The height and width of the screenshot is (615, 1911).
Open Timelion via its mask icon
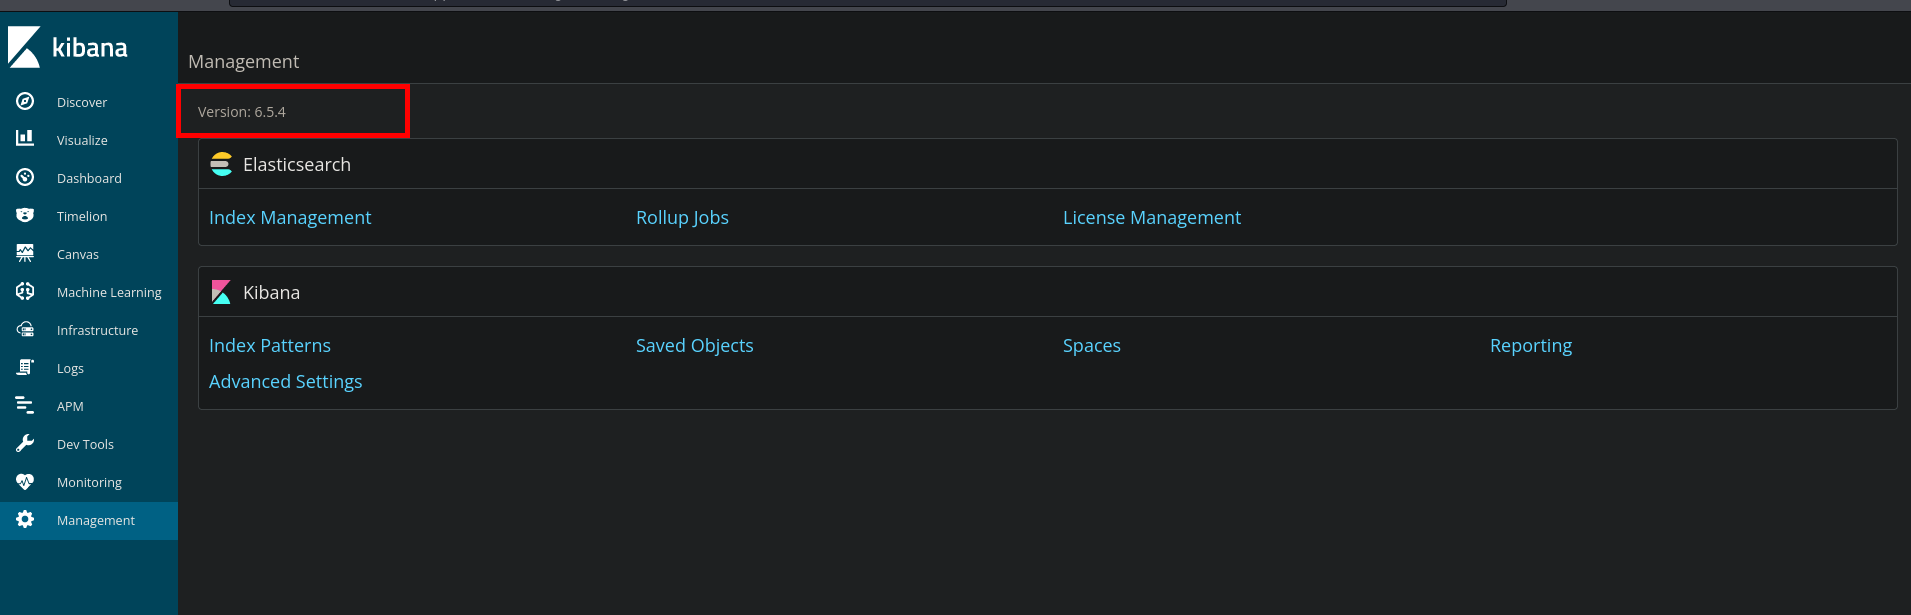click(25, 216)
